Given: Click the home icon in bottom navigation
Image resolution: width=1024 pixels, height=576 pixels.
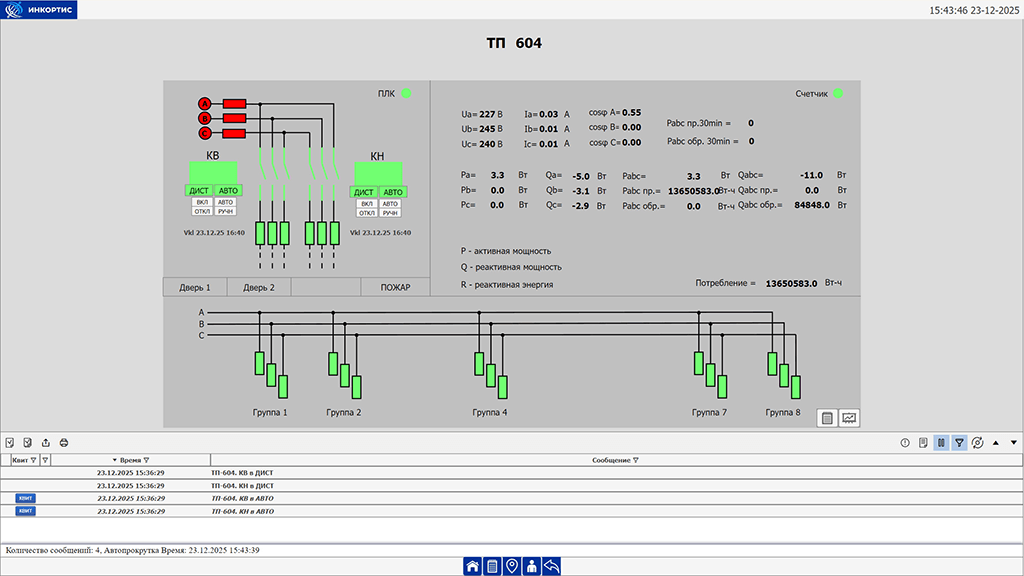Looking at the screenshot, I should (x=472, y=567).
